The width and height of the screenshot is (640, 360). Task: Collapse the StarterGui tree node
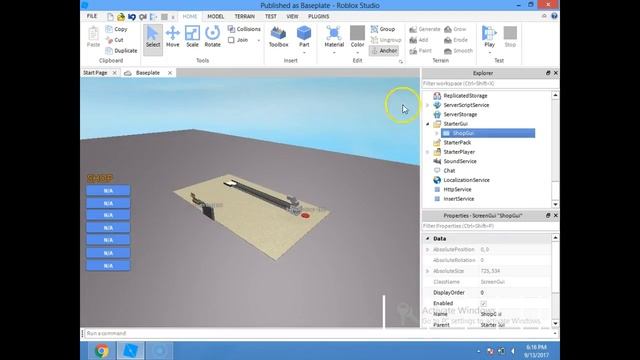pos(427,124)
